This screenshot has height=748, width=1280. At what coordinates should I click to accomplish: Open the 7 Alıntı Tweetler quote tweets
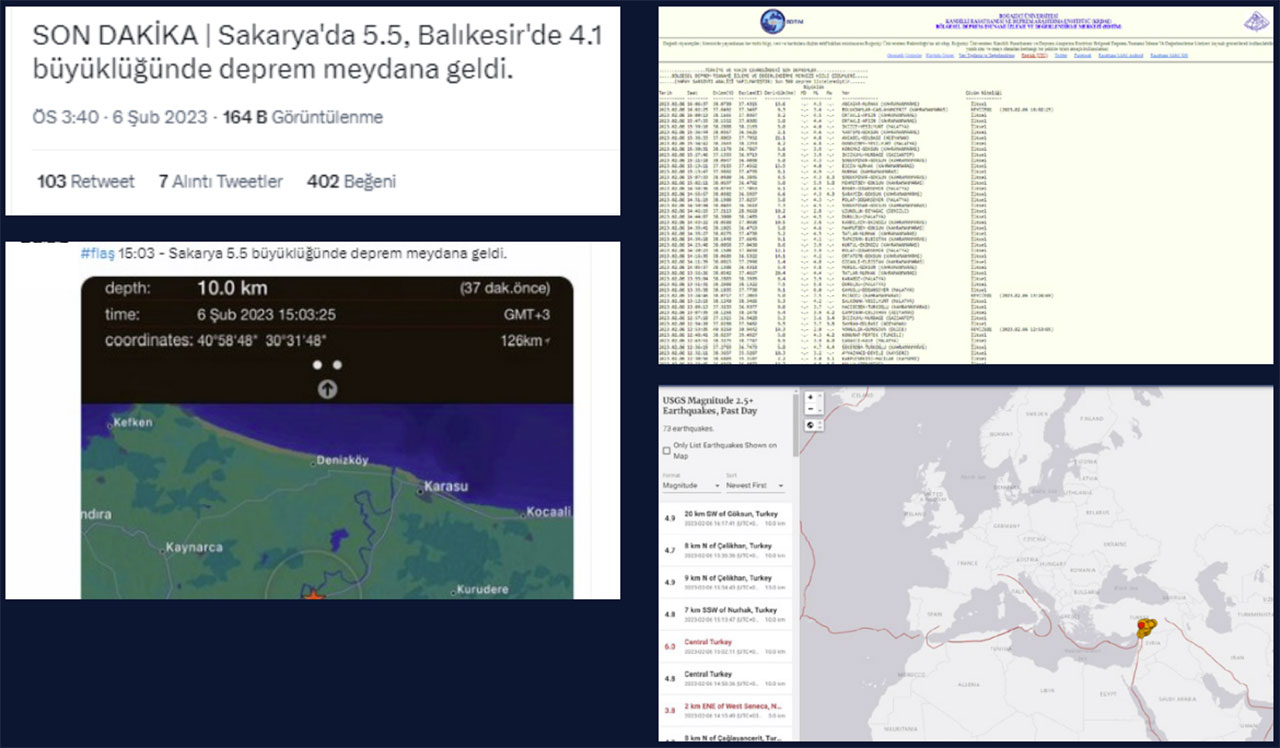pyautogui.click(x=220, y=181)
